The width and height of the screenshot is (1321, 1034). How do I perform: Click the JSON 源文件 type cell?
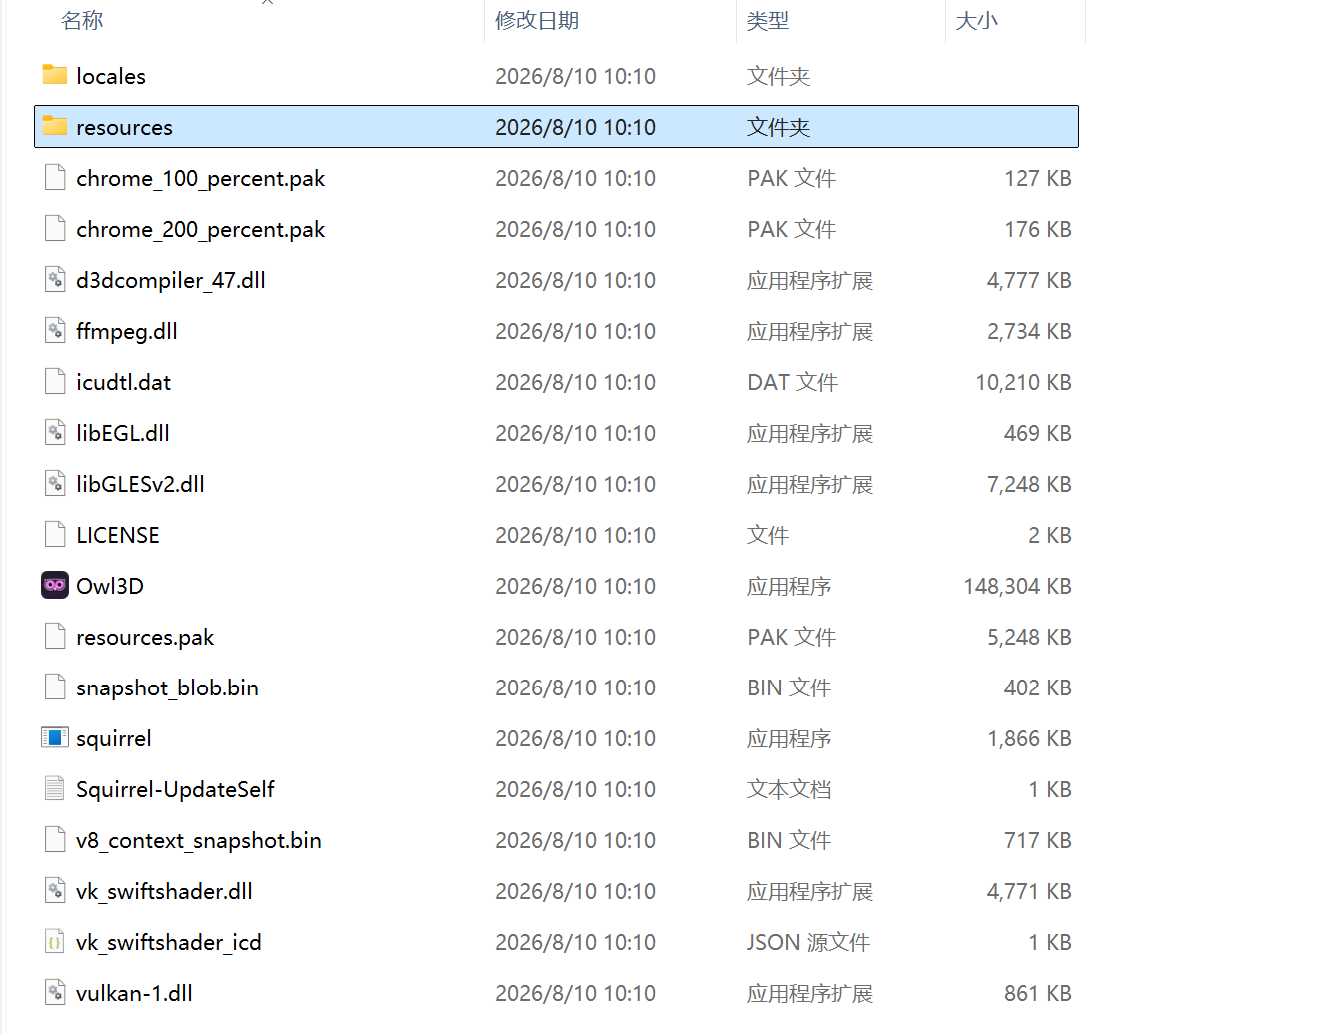click(808, 942)
